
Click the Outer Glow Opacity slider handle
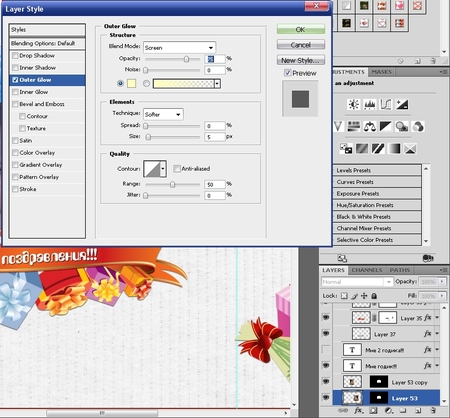[186, 59]
